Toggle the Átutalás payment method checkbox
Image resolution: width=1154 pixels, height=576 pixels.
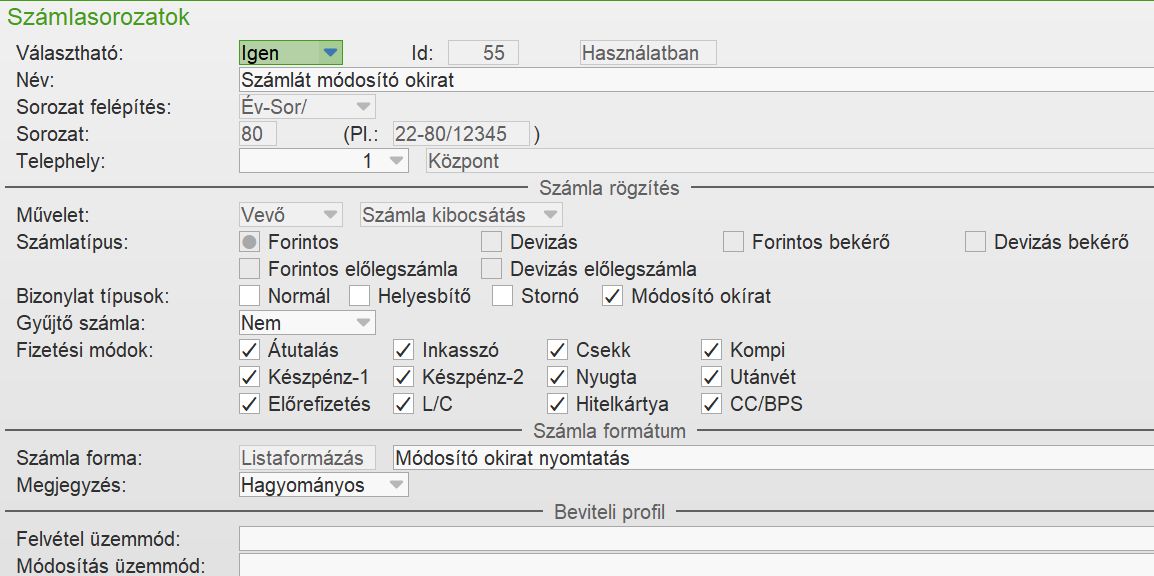[250, 350]
